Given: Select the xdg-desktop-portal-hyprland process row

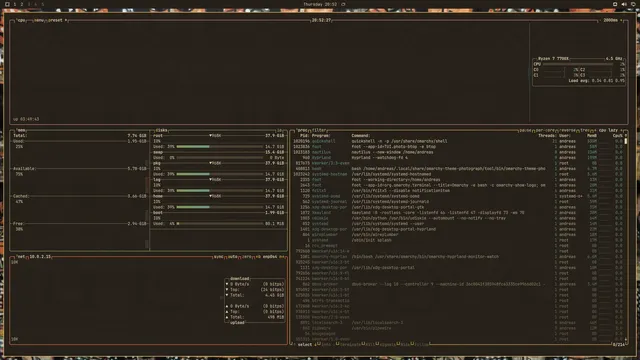Looking at the screenshot, I should tap(458, 229).
